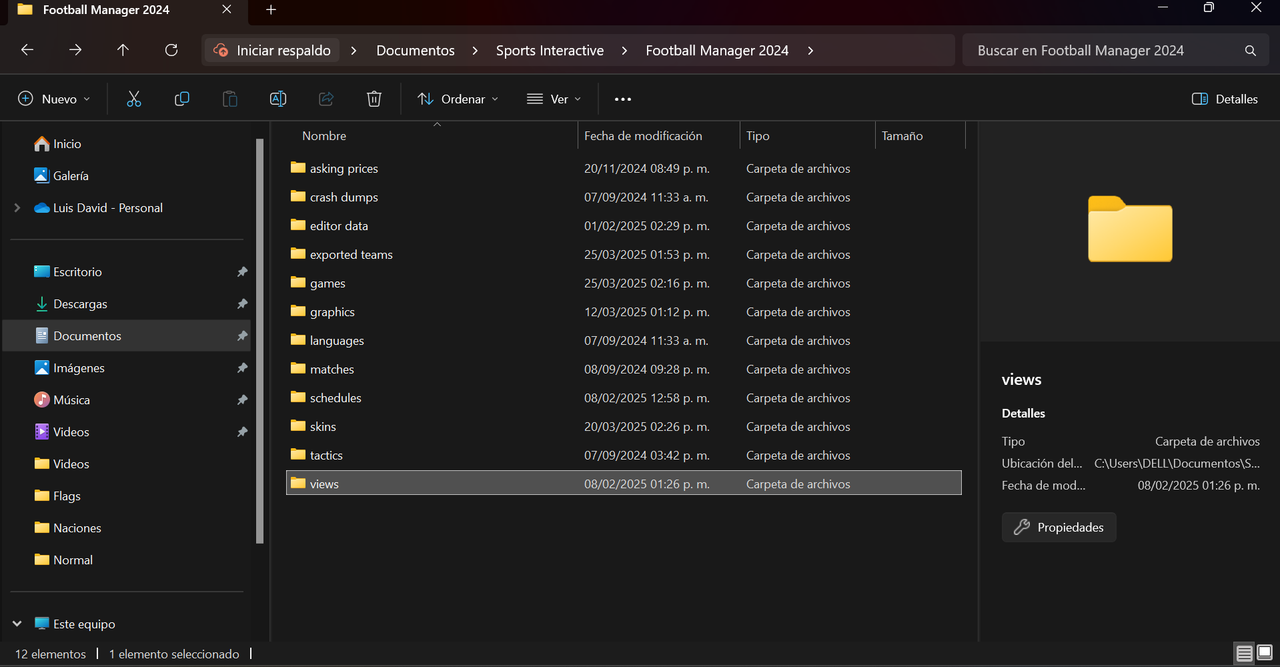The image size is (1280, 667).
Task: Open Galería in the sidebar
Action: [x=61, y=176]
